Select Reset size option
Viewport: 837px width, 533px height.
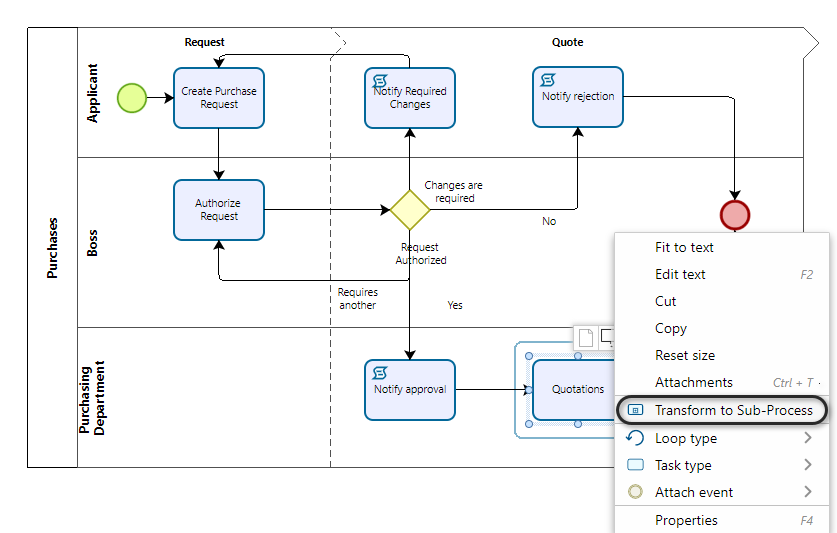tap(685, 355)
